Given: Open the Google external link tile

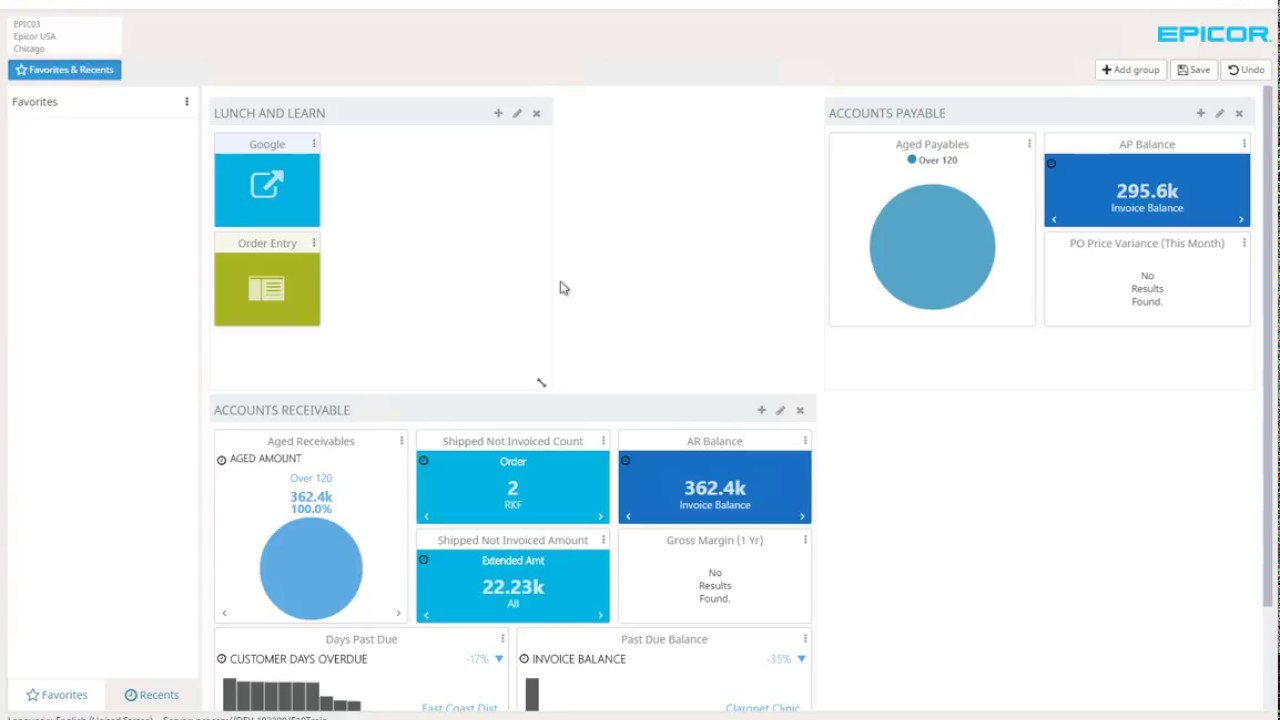Looking at the screenshot, I should [x=267, y=190].
